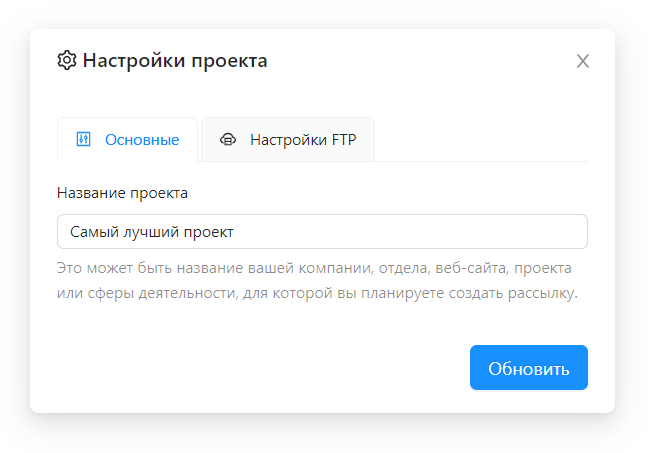The image size is (653, 453).
Task: Click the Название проекта field label
Action: click(122, 193)
